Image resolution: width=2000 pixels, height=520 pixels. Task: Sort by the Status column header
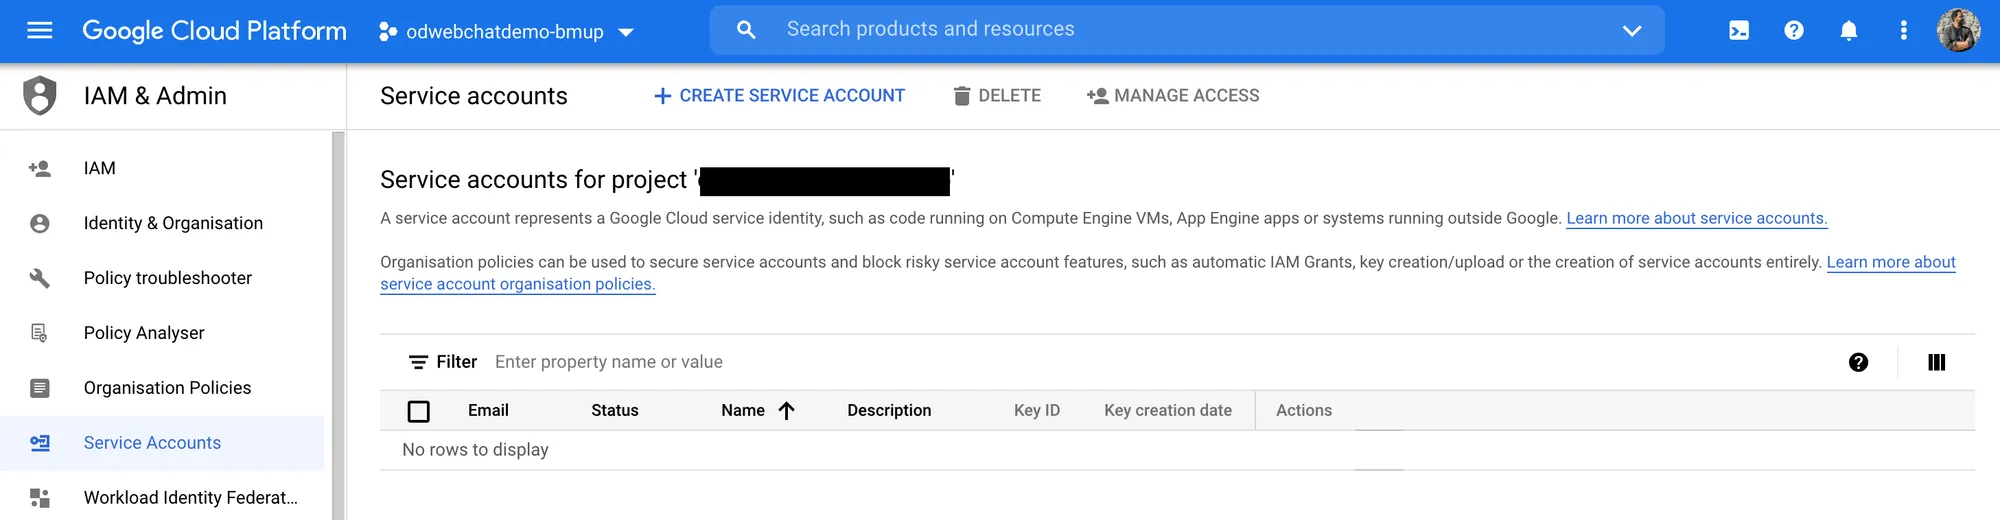615,410
